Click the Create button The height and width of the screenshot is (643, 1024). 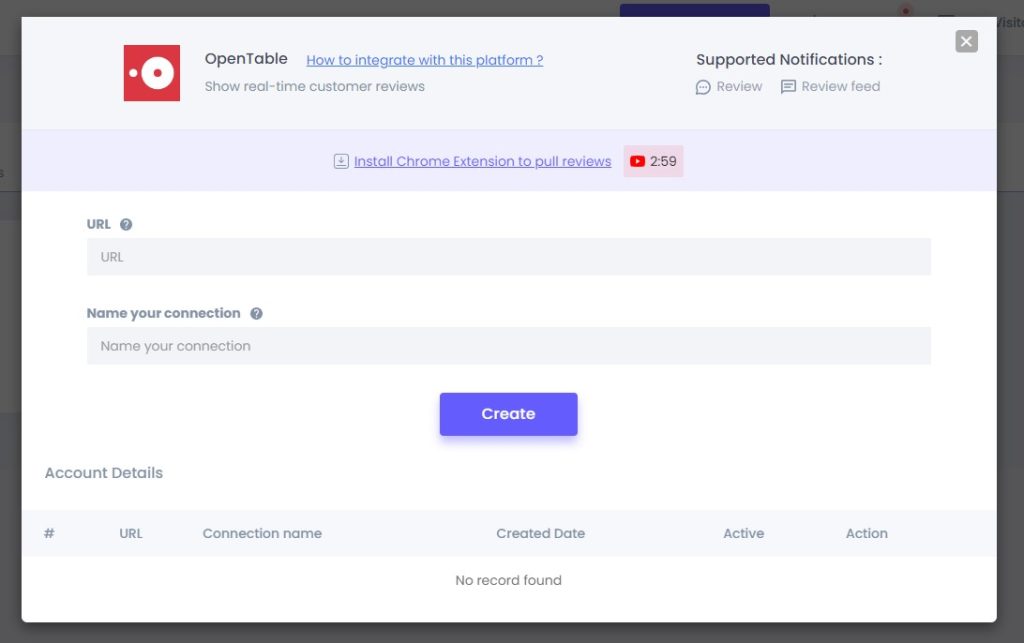tap(508, 414)
